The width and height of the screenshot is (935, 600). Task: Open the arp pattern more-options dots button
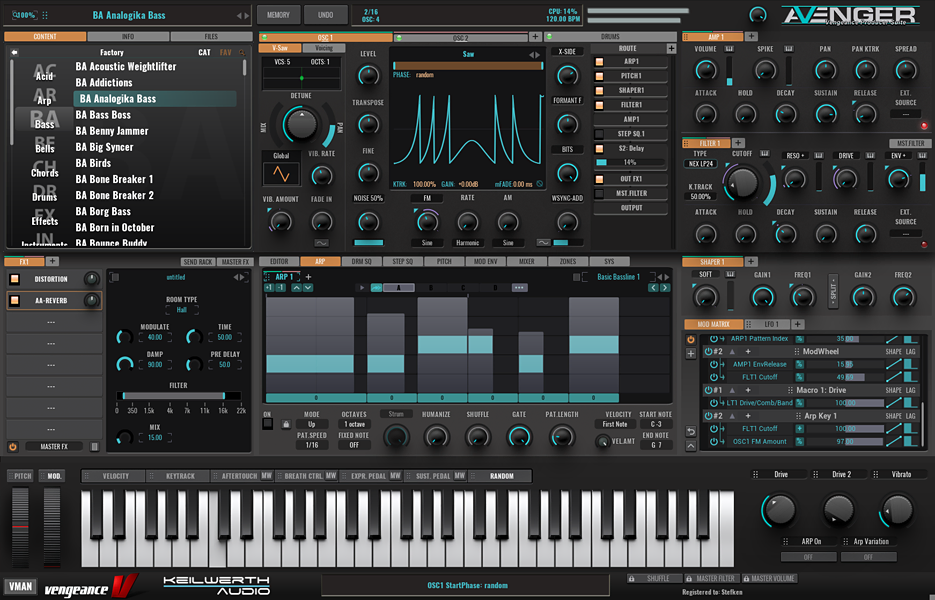click(x=519, y=287)
